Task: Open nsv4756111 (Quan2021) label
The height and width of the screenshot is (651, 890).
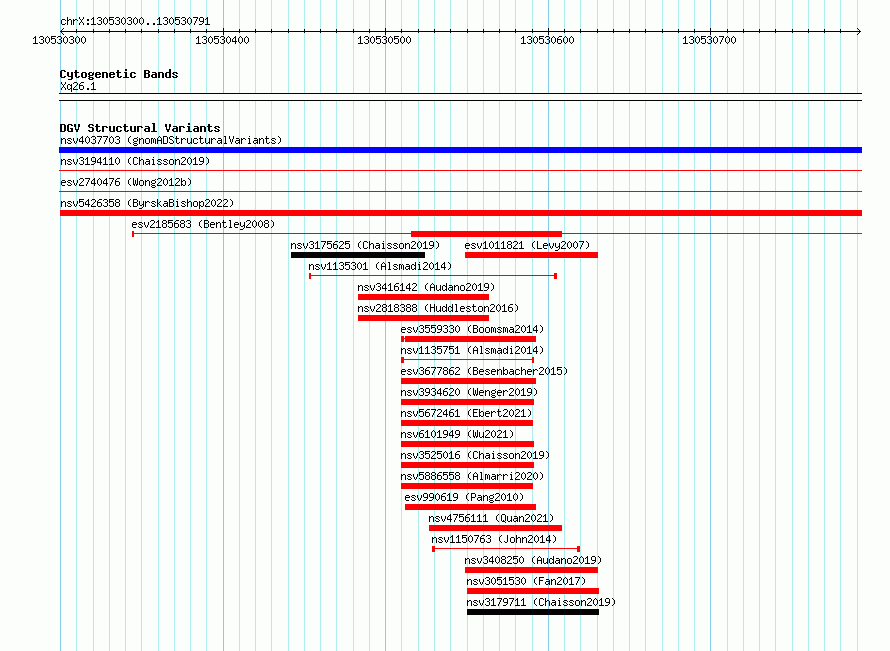Action: [491, 518]
